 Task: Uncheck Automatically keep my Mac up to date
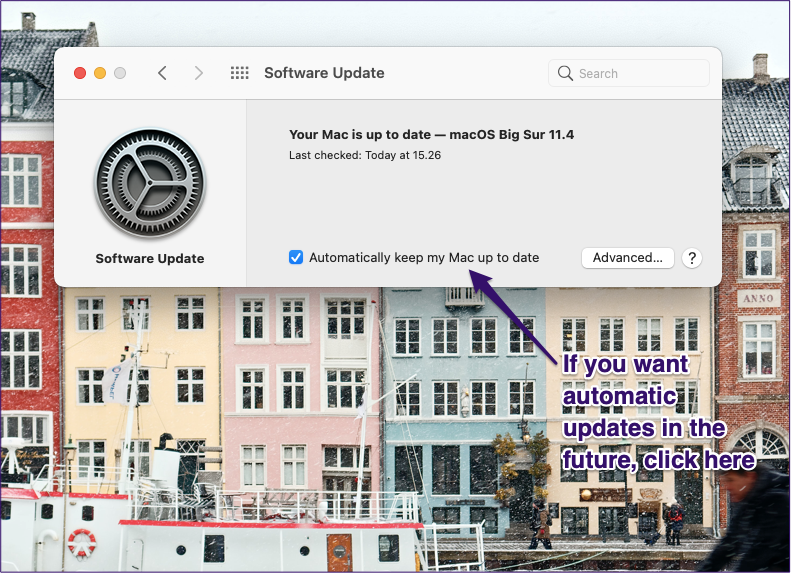(296, 257)
